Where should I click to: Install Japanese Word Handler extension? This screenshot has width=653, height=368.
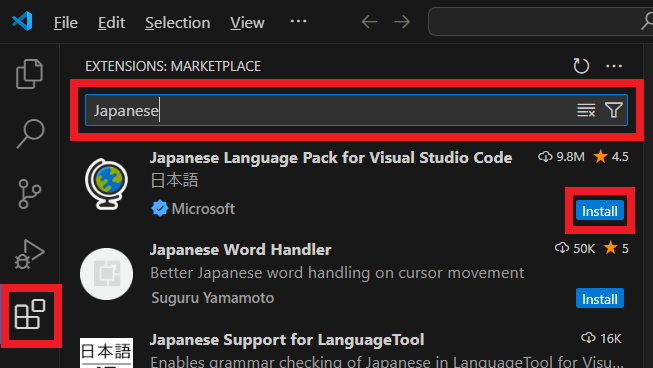(x=600, y=298)
